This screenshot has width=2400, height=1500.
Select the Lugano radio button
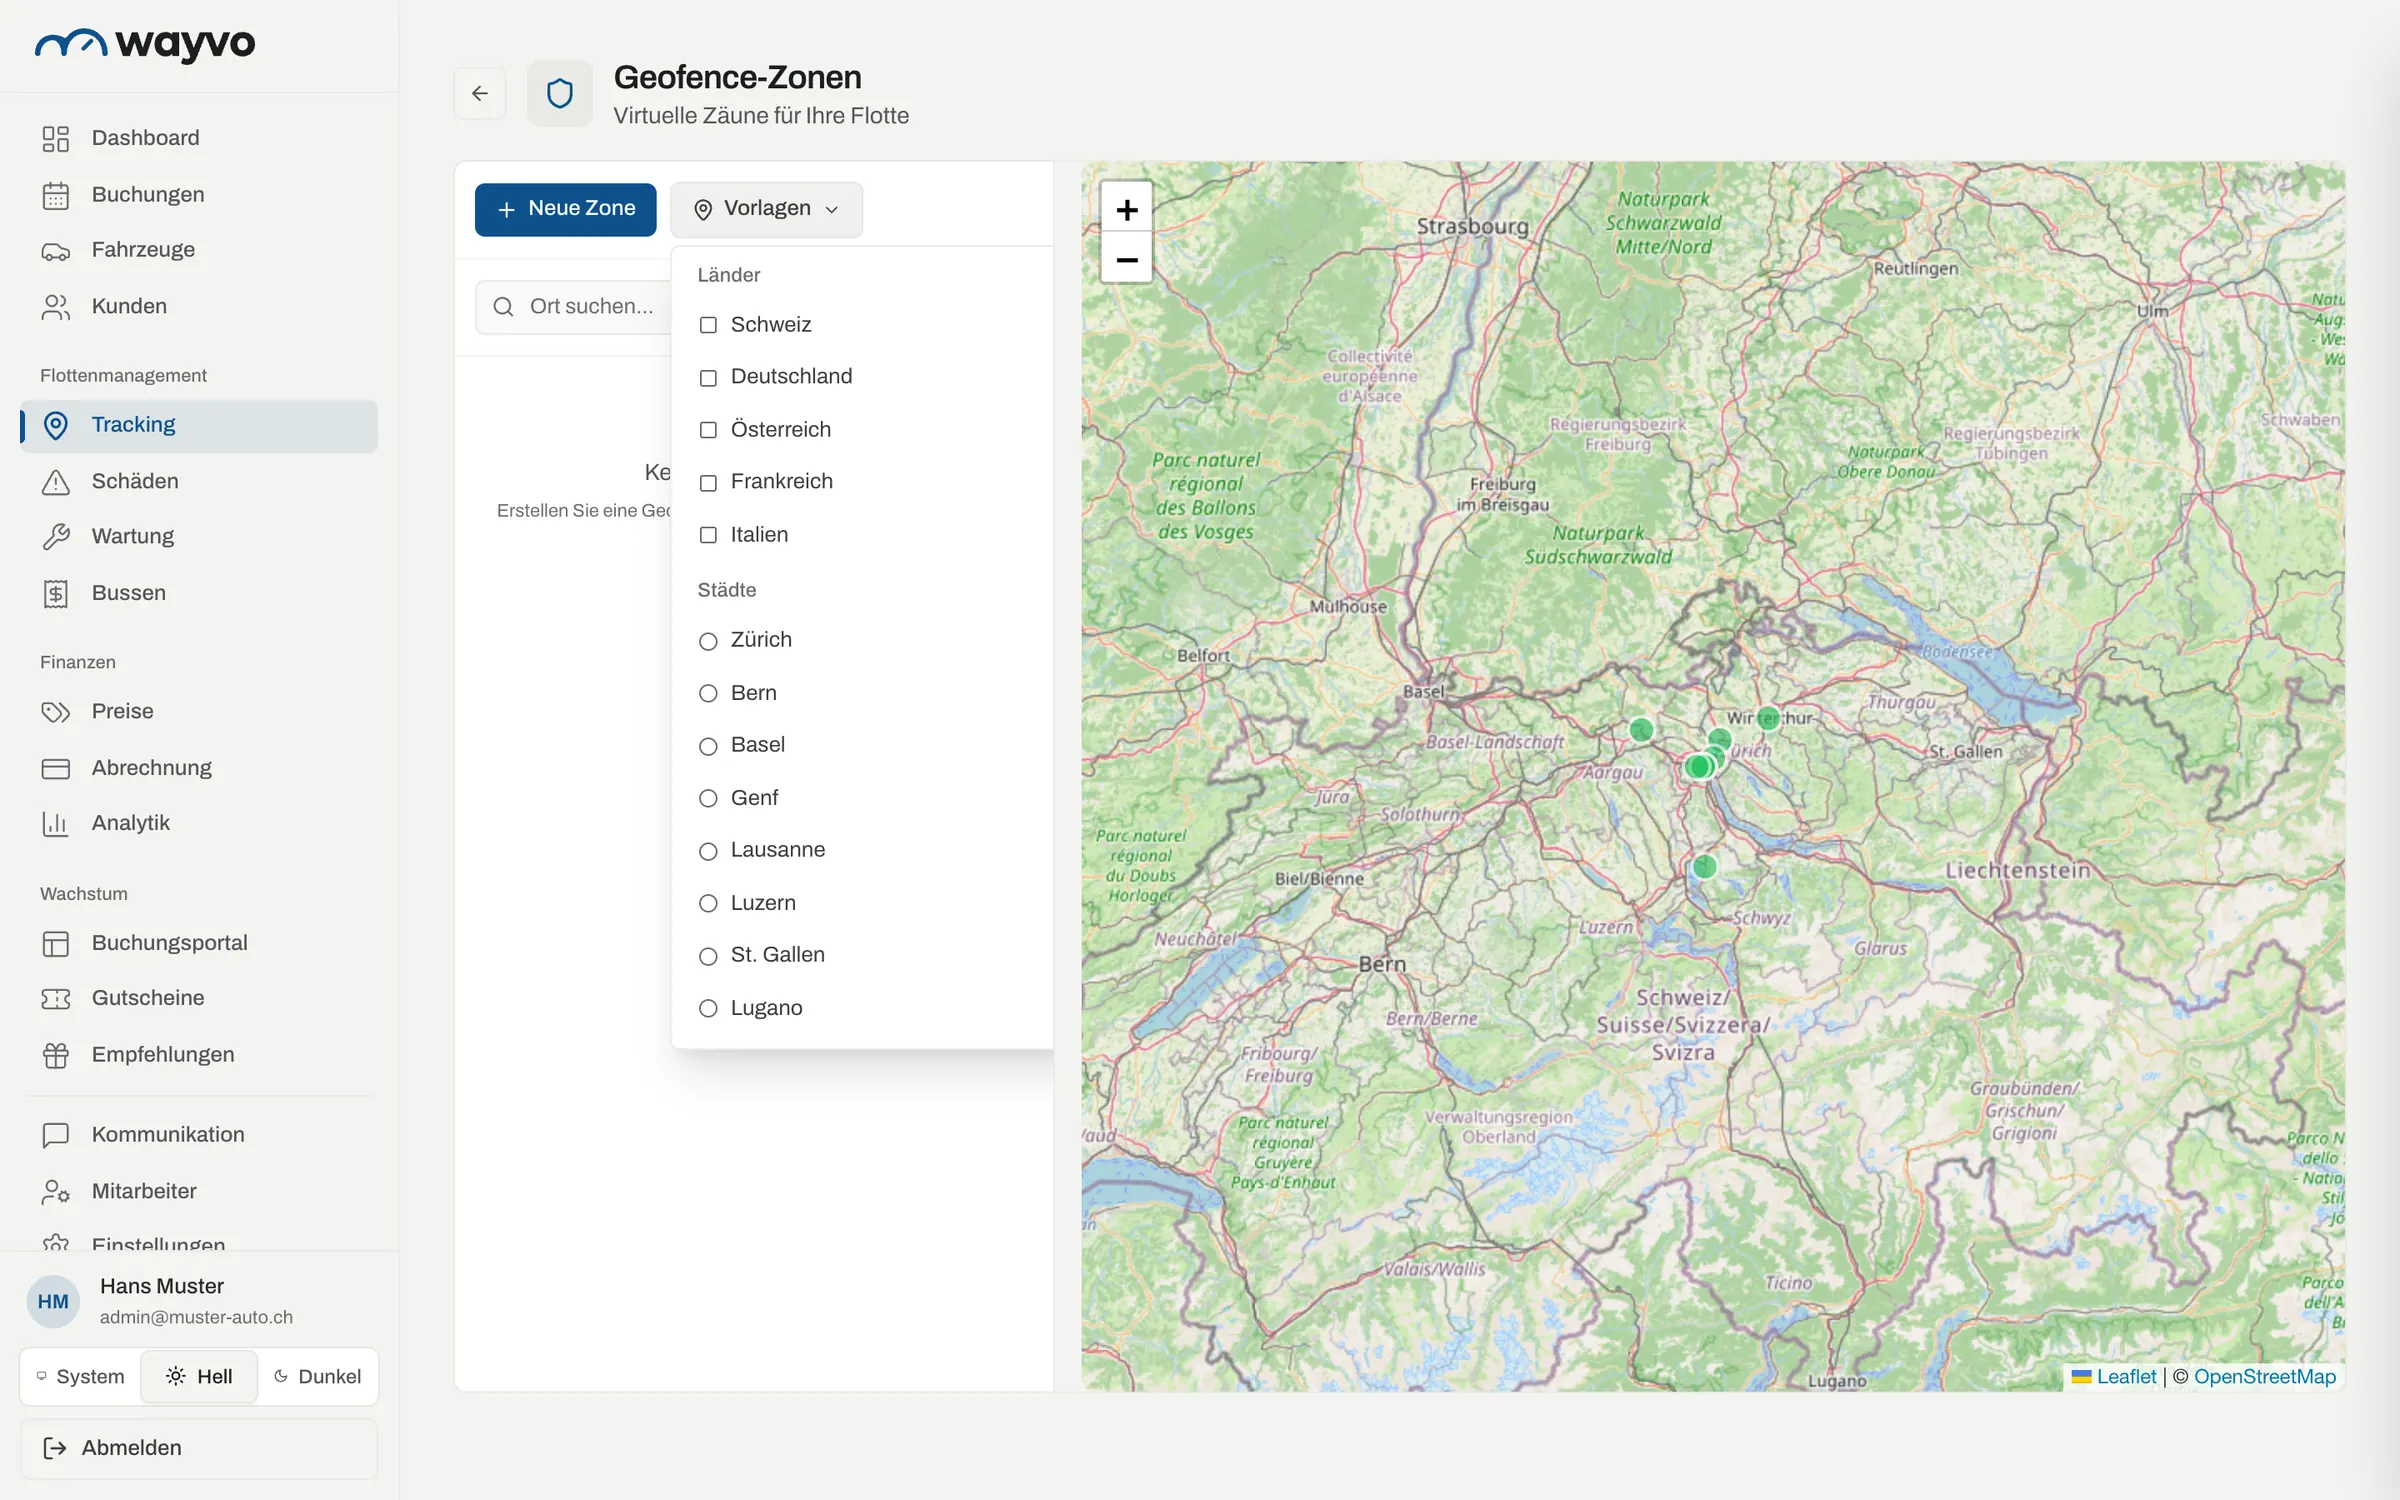[x=708, y=1008]
